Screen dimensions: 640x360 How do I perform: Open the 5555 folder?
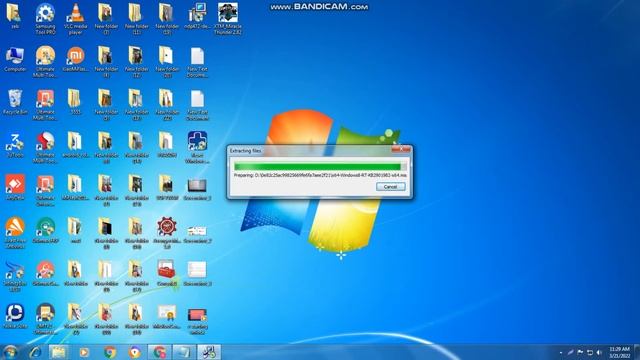tap(75, 102)
